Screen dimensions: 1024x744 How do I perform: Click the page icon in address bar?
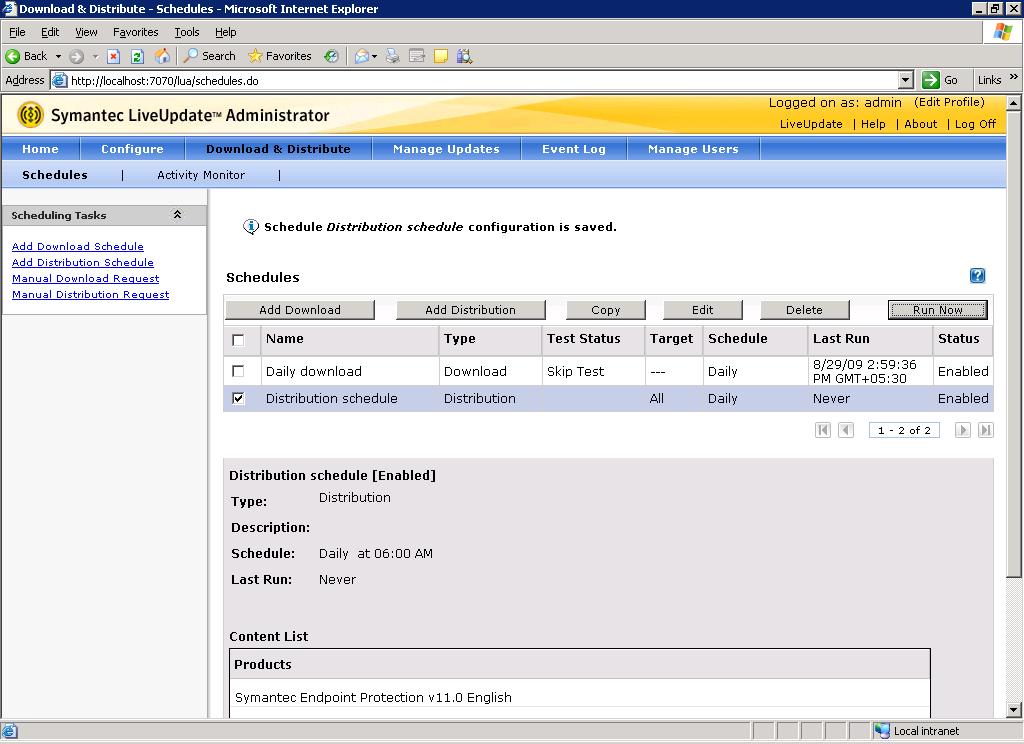pos(59,80)
